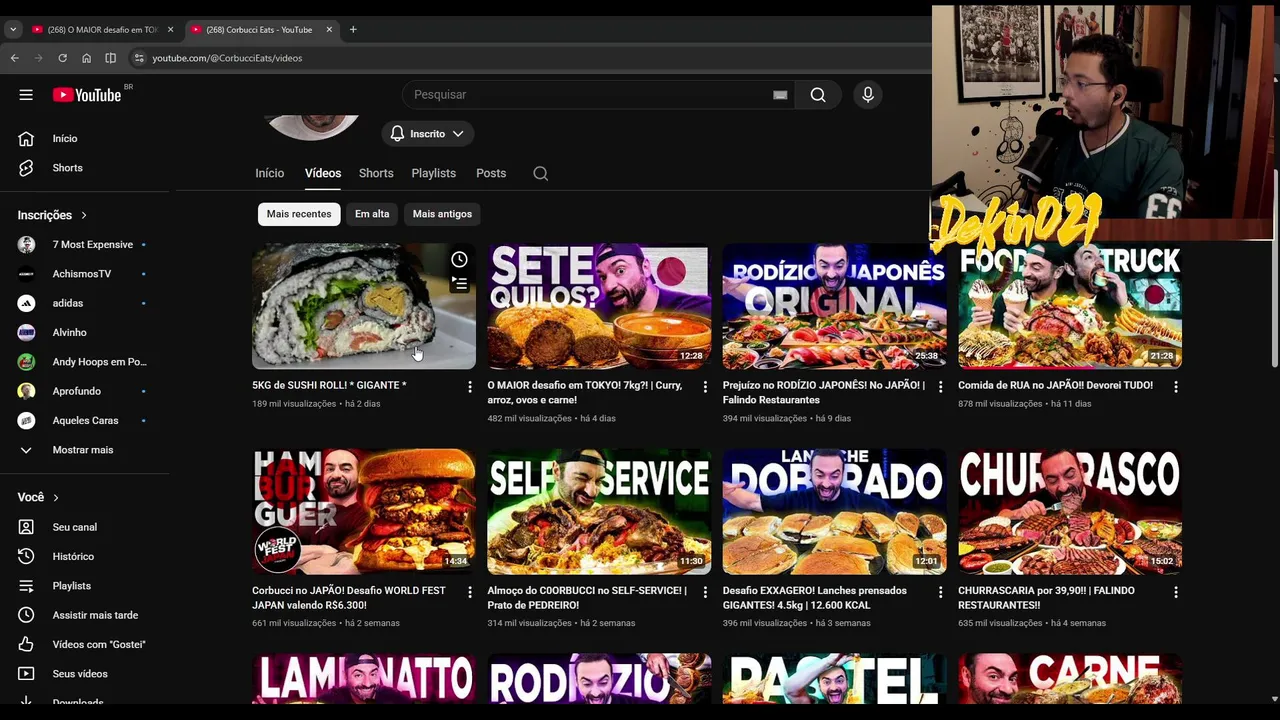Open options for Prejuízo no RODÍZIO JAPONÊS video
This screenshot has height=720, width=1280.
tap(940, 386)
